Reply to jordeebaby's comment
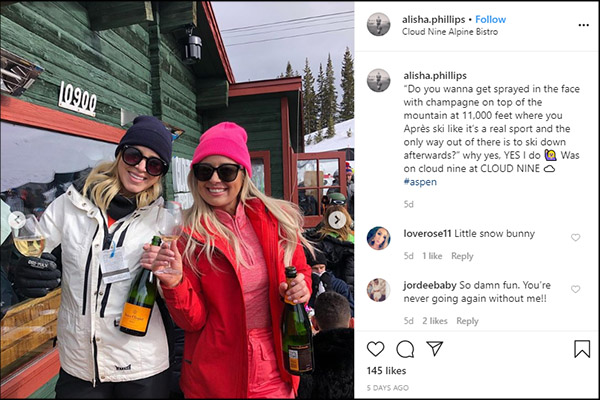 [x=467, y=321]
